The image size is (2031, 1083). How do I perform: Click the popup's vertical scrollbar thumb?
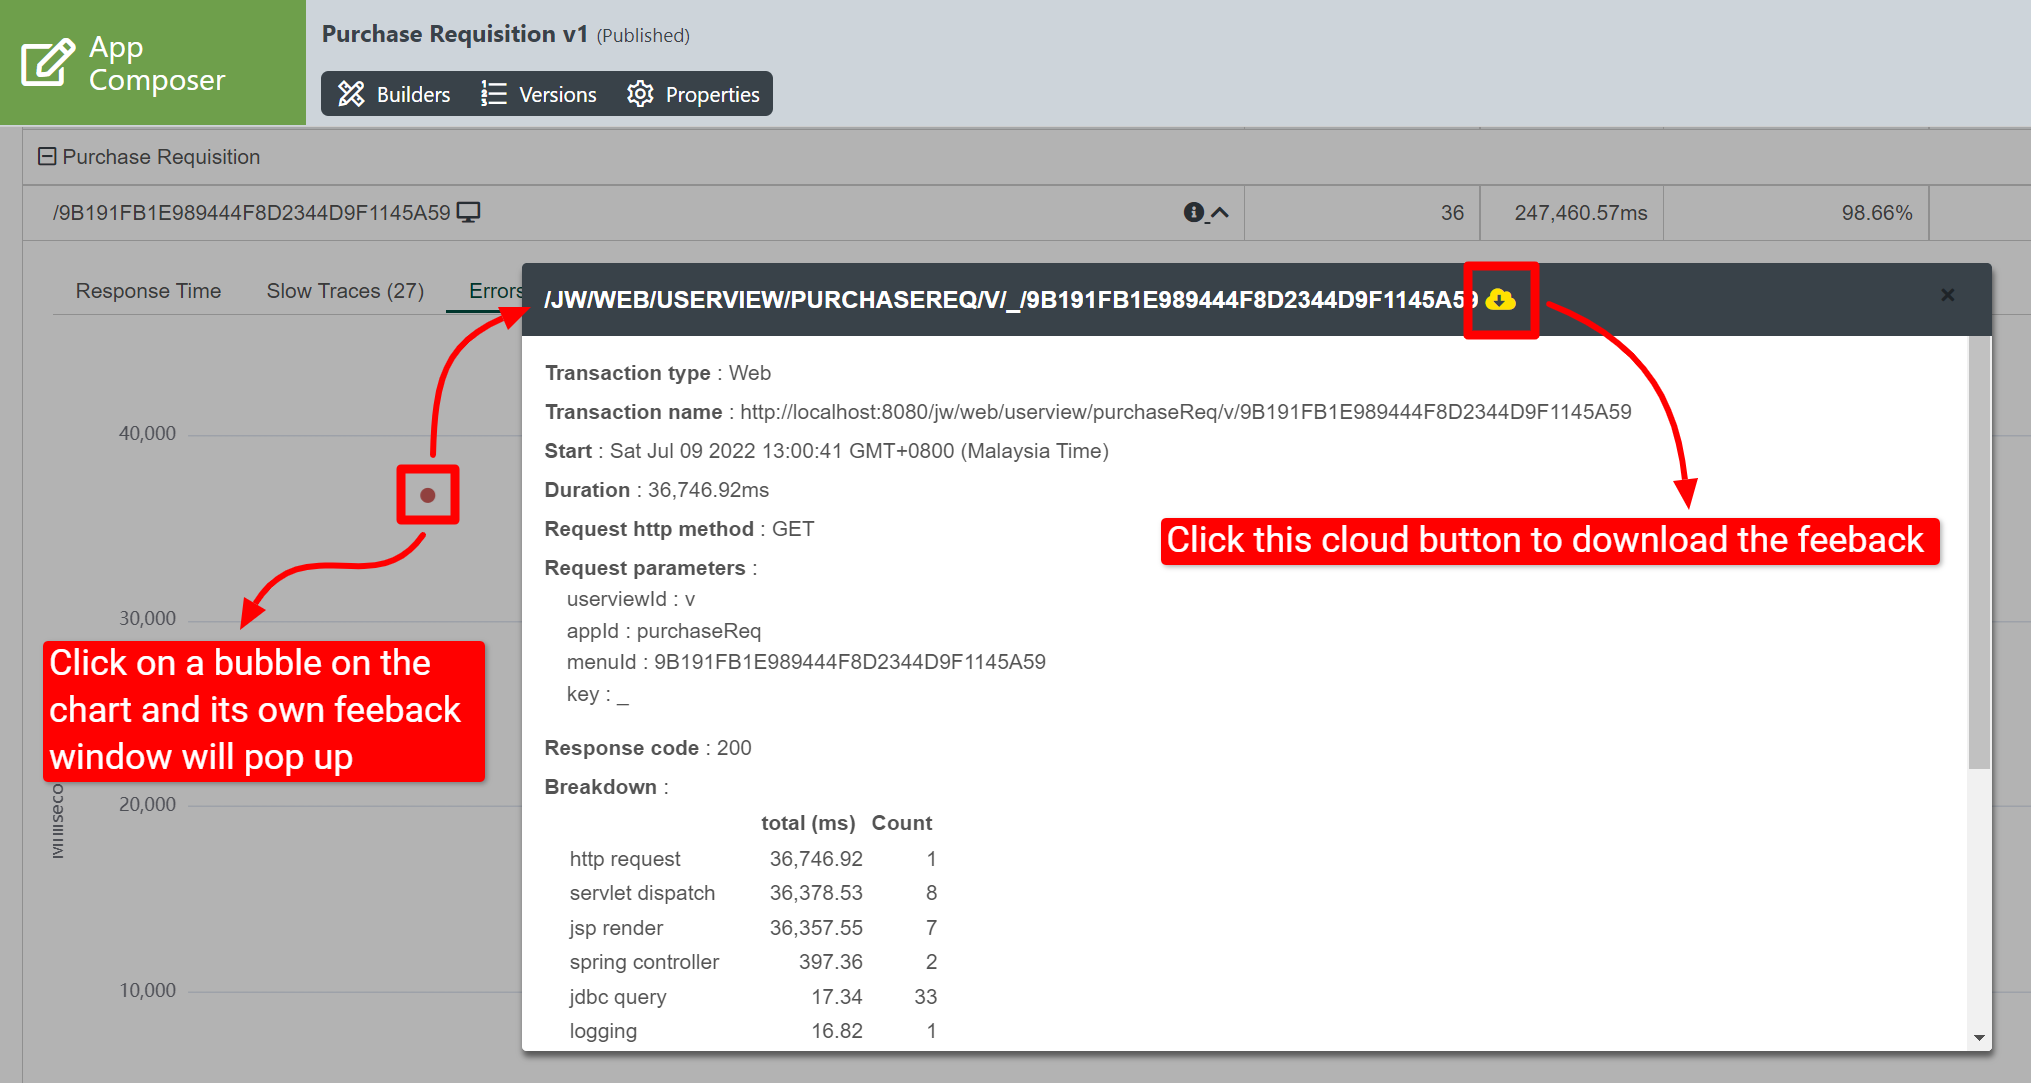pyautogui.click(x=1979, y=550)
